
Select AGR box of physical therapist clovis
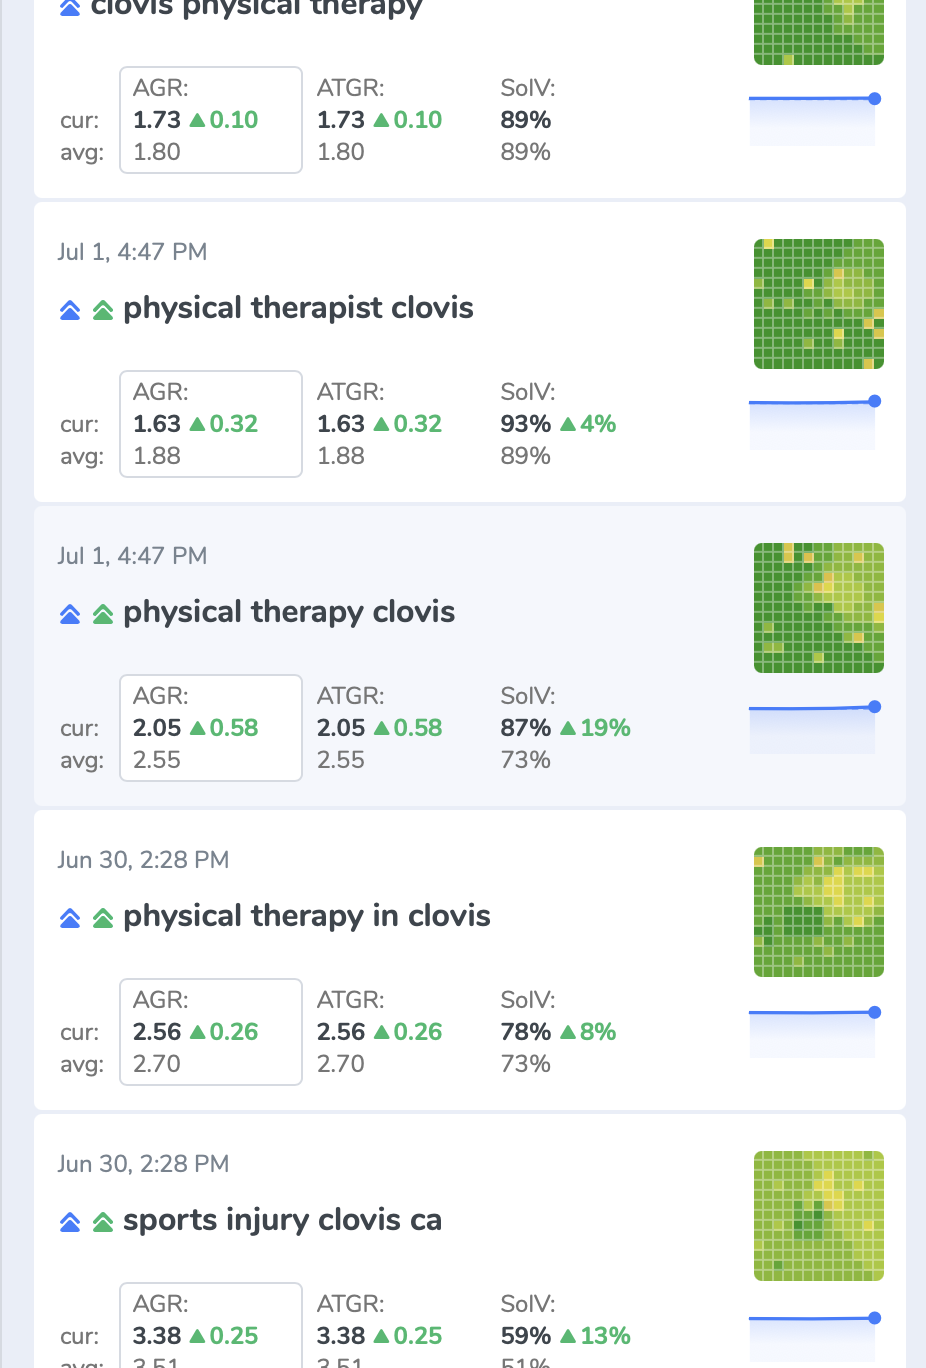[211, 424]
